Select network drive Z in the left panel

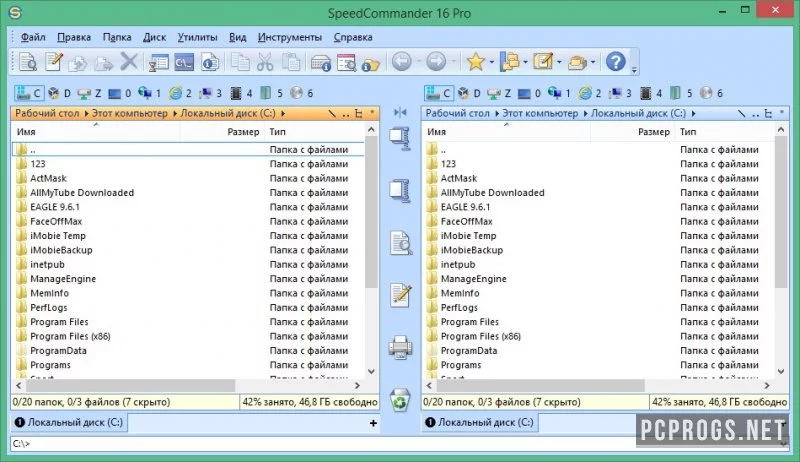click(x=89, y=93)
